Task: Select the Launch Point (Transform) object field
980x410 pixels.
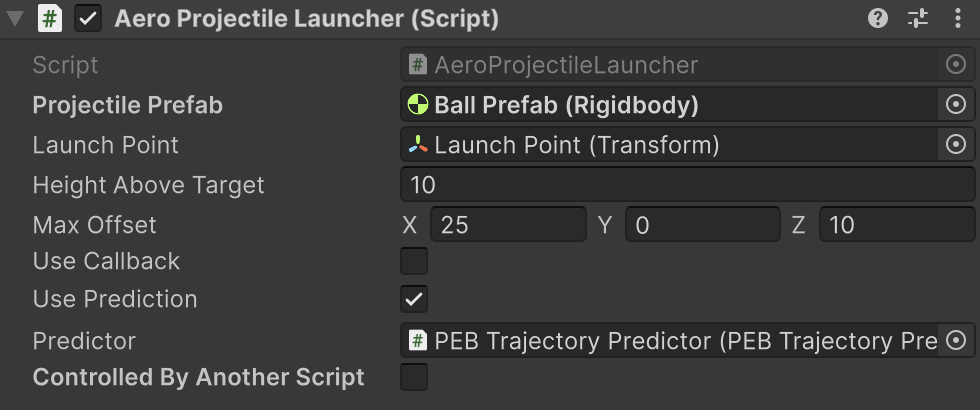Action: [x=670, y=145]
